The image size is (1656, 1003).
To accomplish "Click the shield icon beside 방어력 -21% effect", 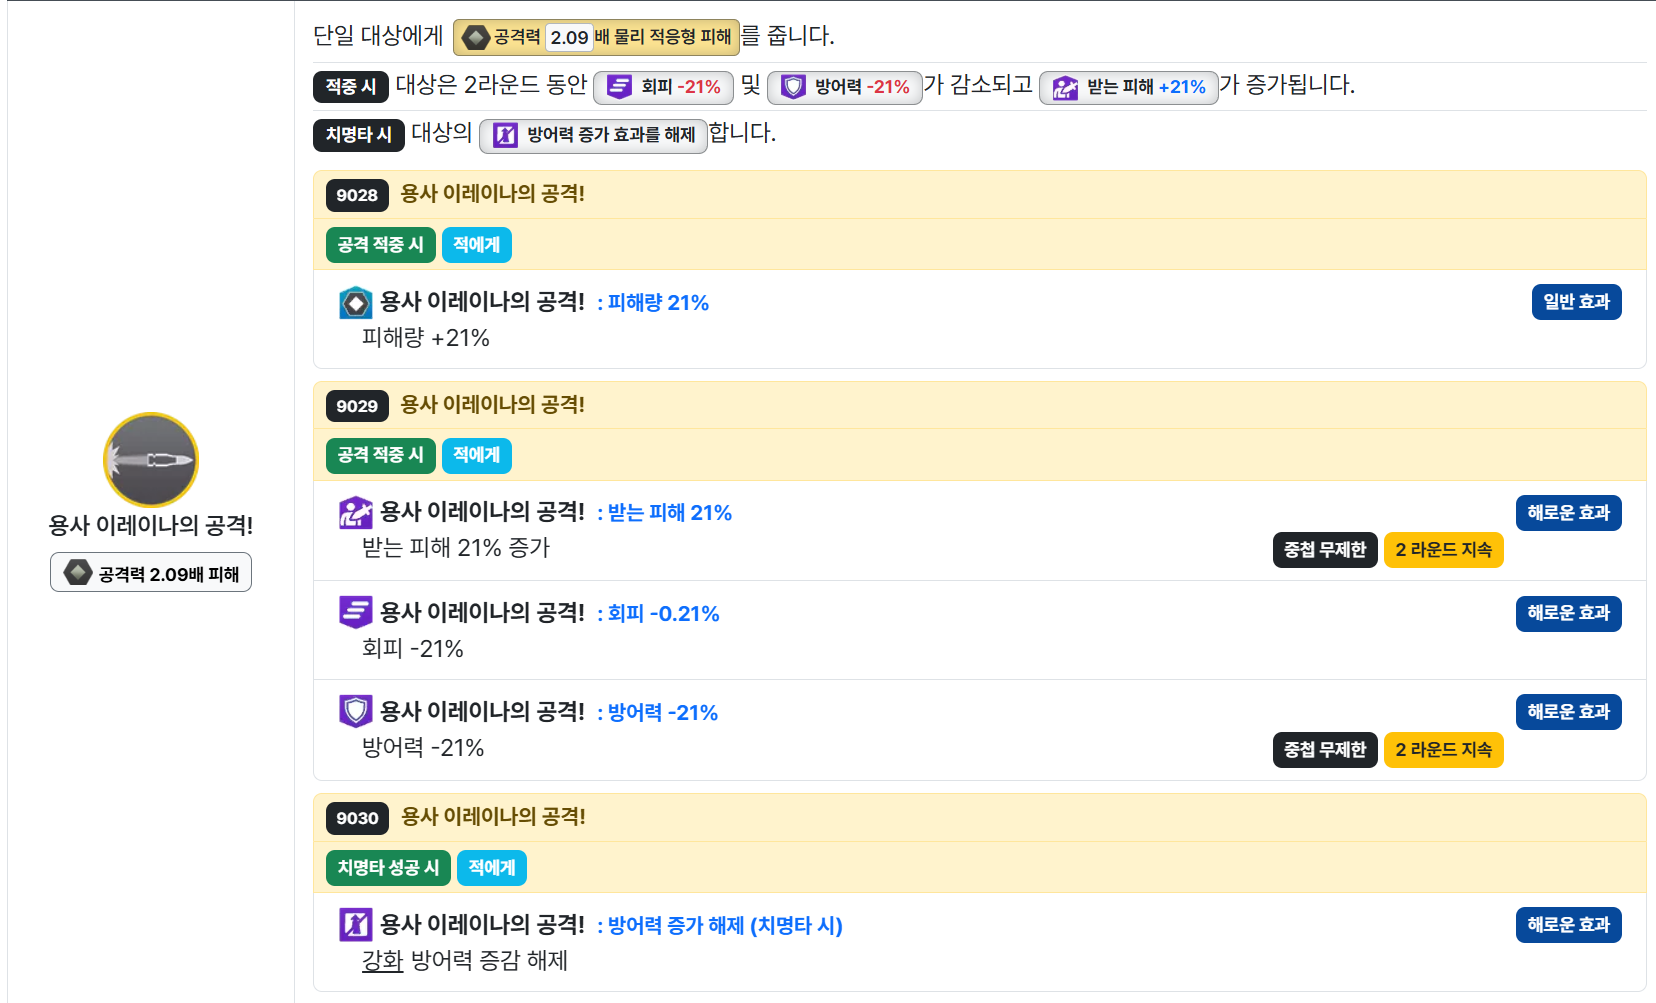I will click(x=355, y=711).
